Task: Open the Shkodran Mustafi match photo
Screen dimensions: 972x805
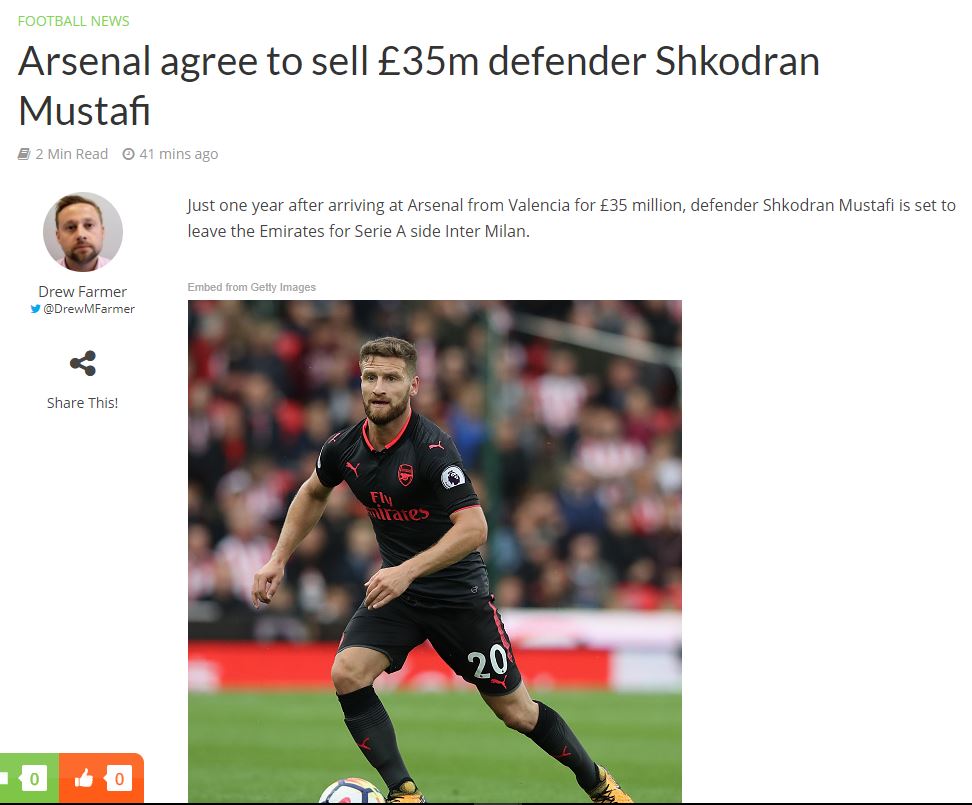Action: [x=435, y=552]
